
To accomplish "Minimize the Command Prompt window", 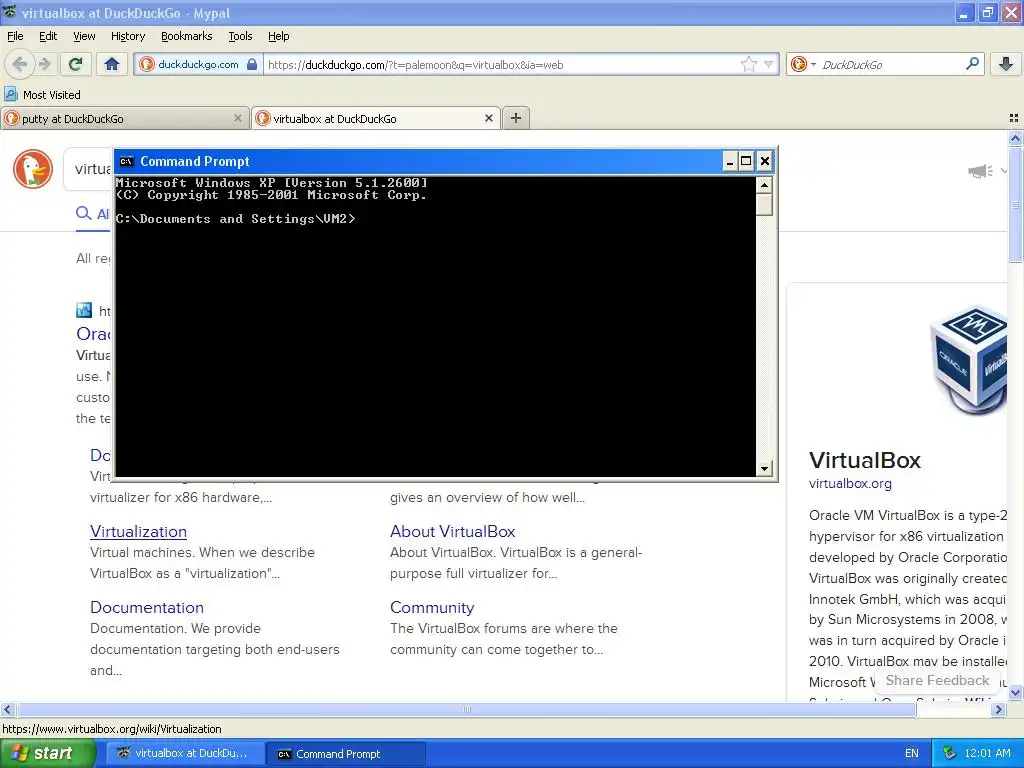I will (730, 161).
